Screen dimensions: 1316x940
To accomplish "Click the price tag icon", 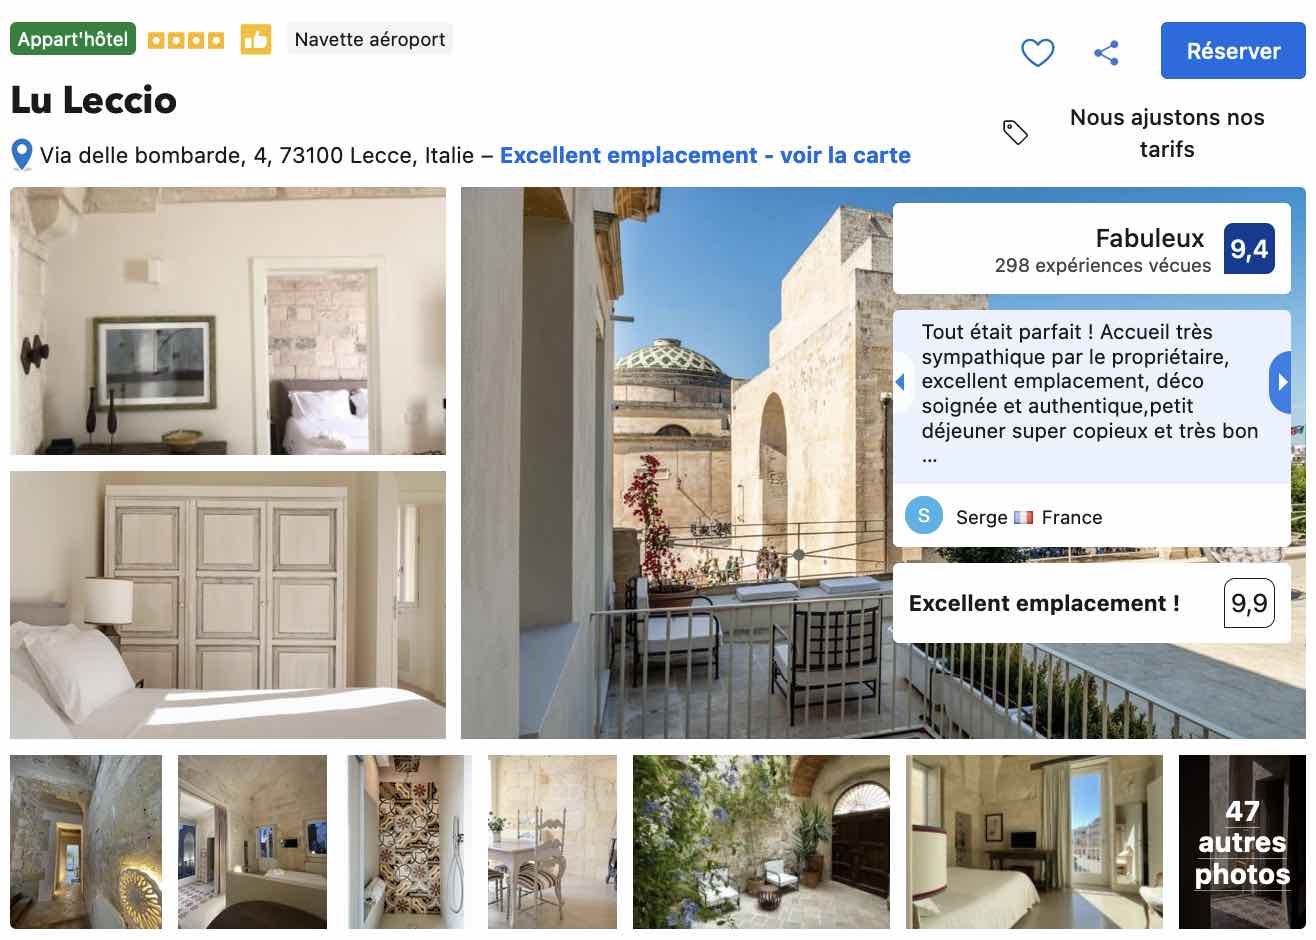I will pyautogui.click(x=1015, y=132).
